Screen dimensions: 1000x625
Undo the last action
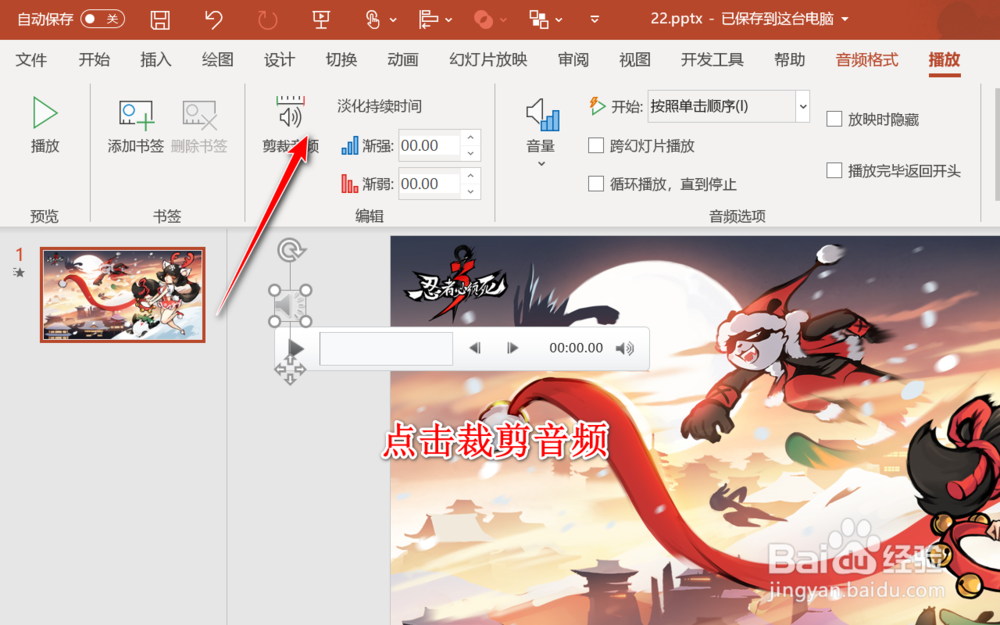click(x=213, y=19)
